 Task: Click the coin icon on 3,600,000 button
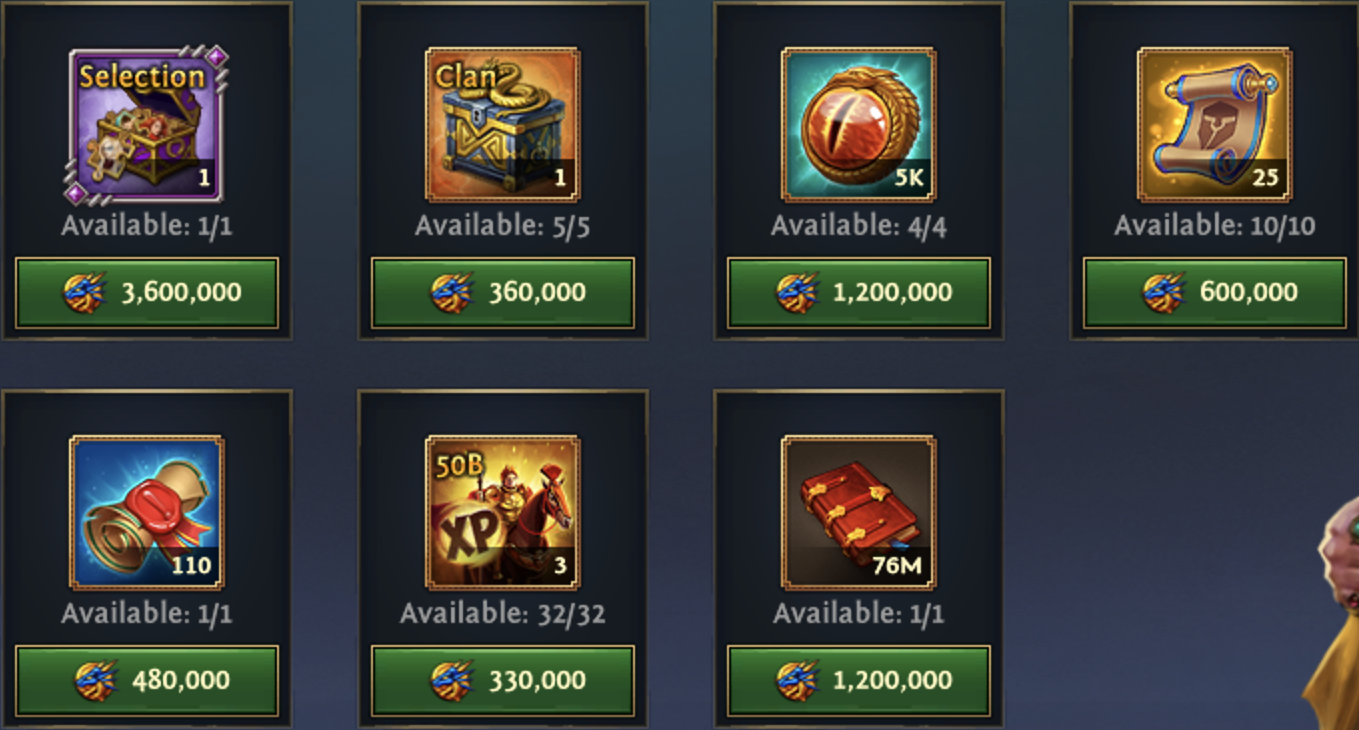pos(84,293)
